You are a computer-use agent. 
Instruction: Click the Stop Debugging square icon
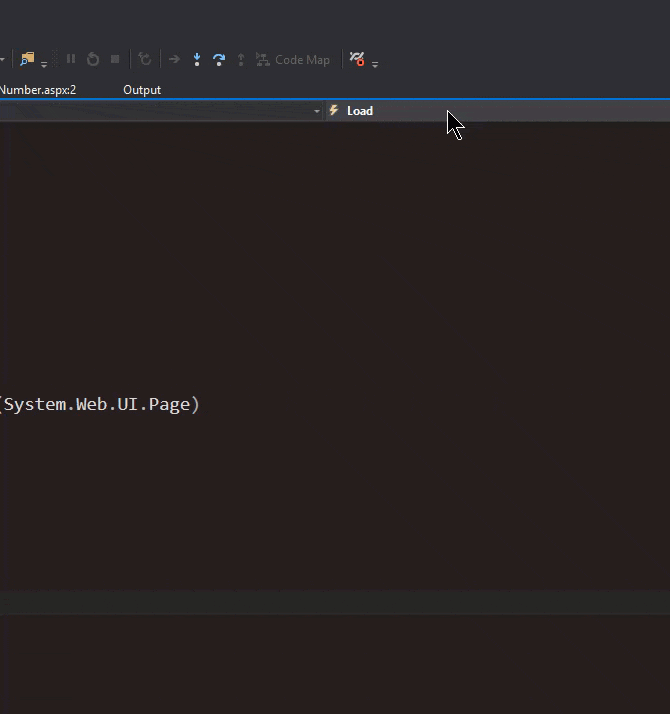[x=115, y=59]
